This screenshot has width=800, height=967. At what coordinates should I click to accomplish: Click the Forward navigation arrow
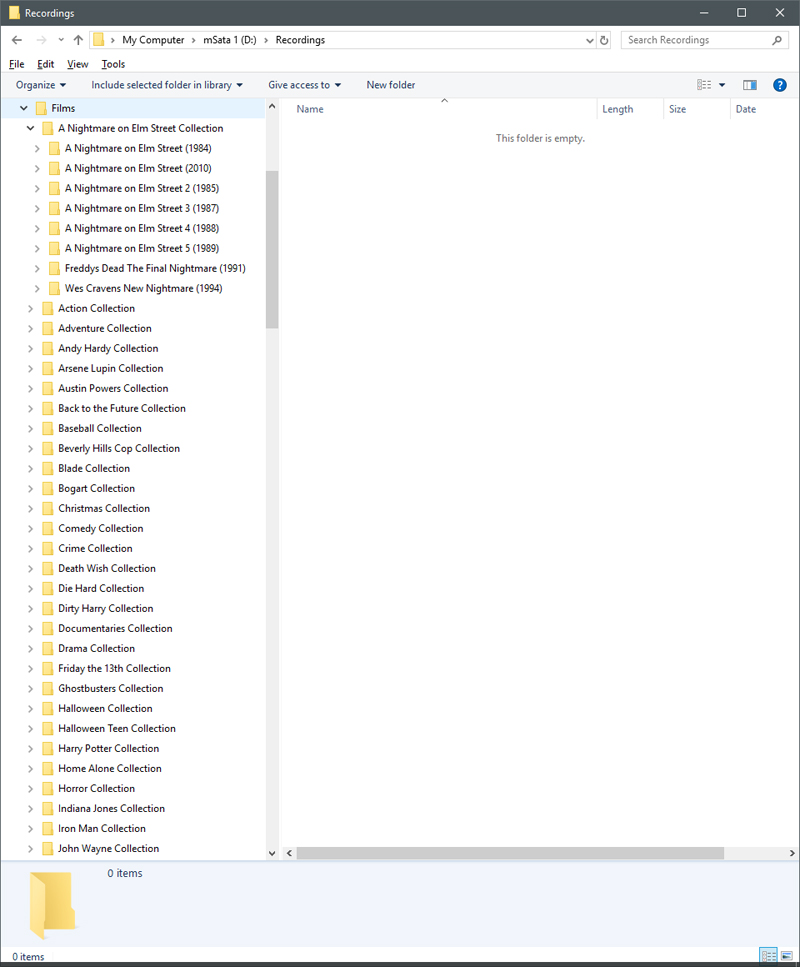[x=41, y=40]
